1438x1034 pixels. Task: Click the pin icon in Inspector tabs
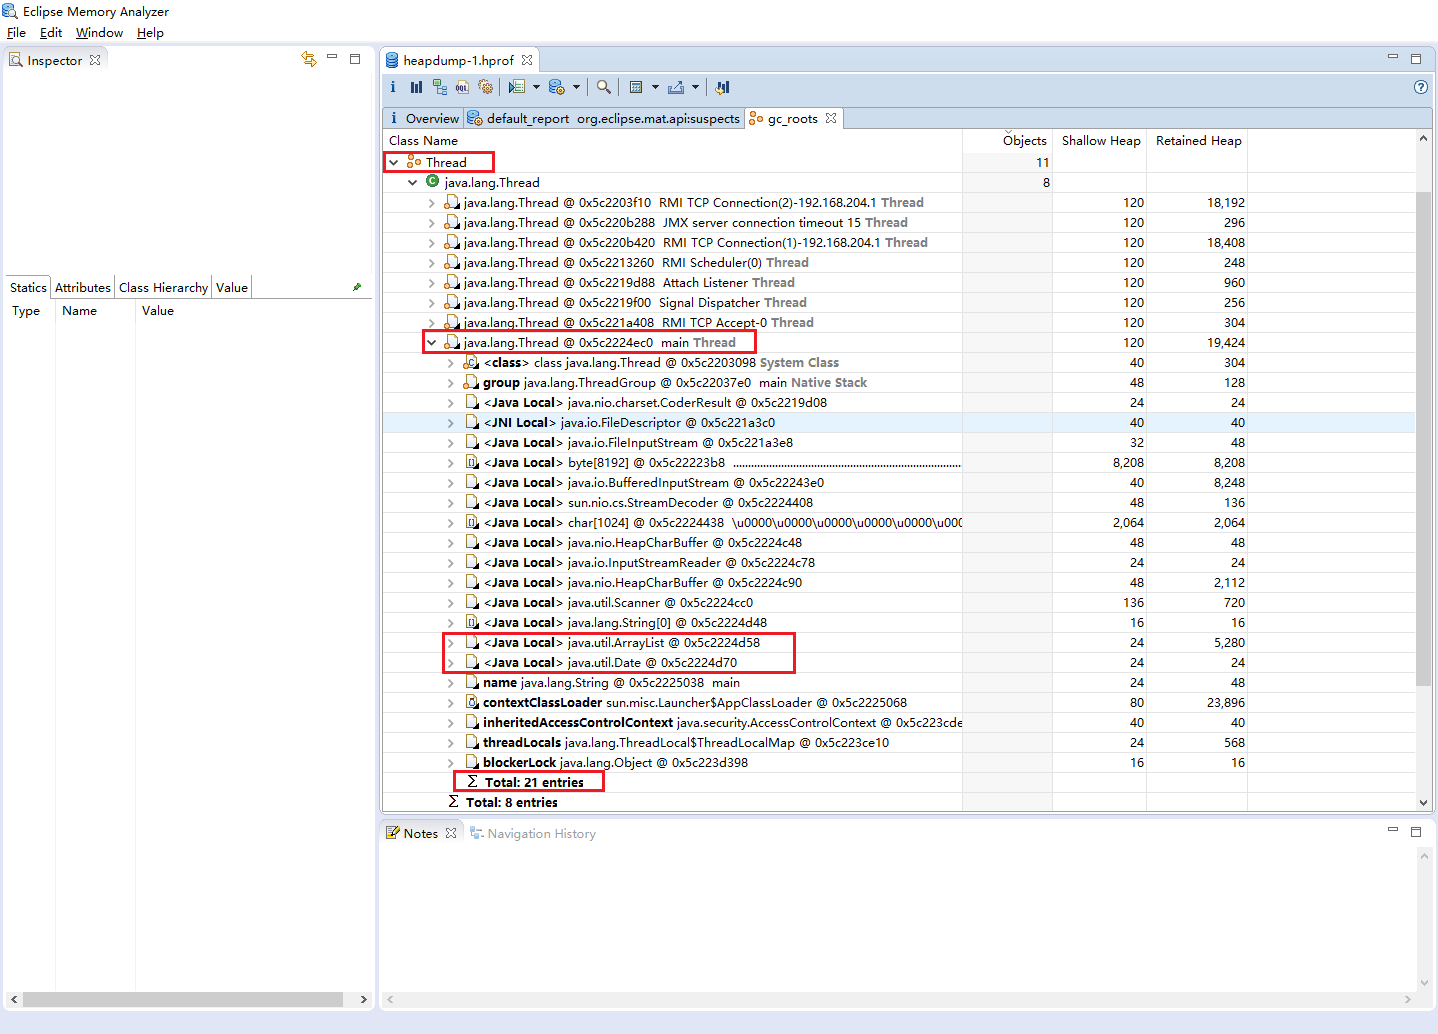point(357,287)
